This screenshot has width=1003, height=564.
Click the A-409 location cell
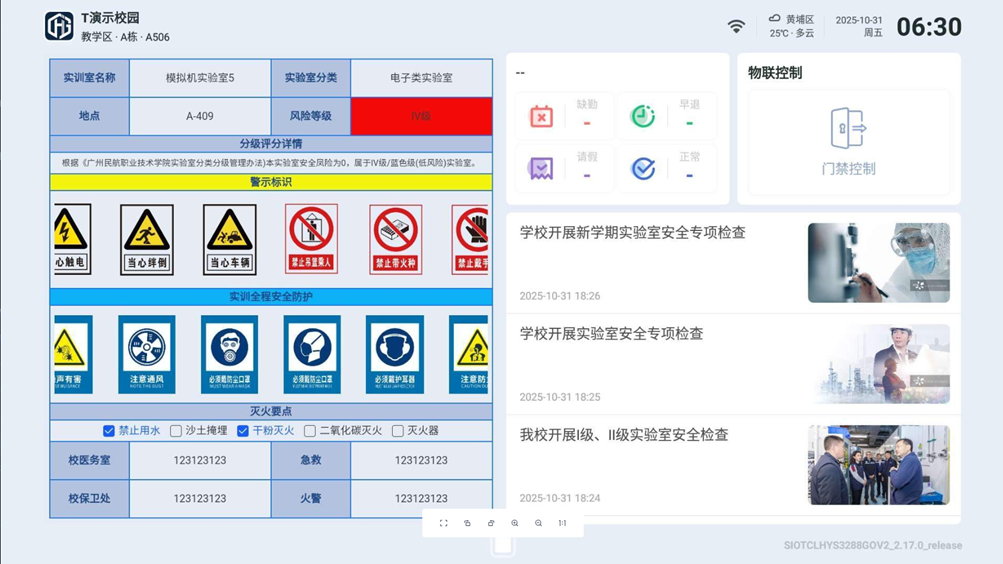[200, 116]
